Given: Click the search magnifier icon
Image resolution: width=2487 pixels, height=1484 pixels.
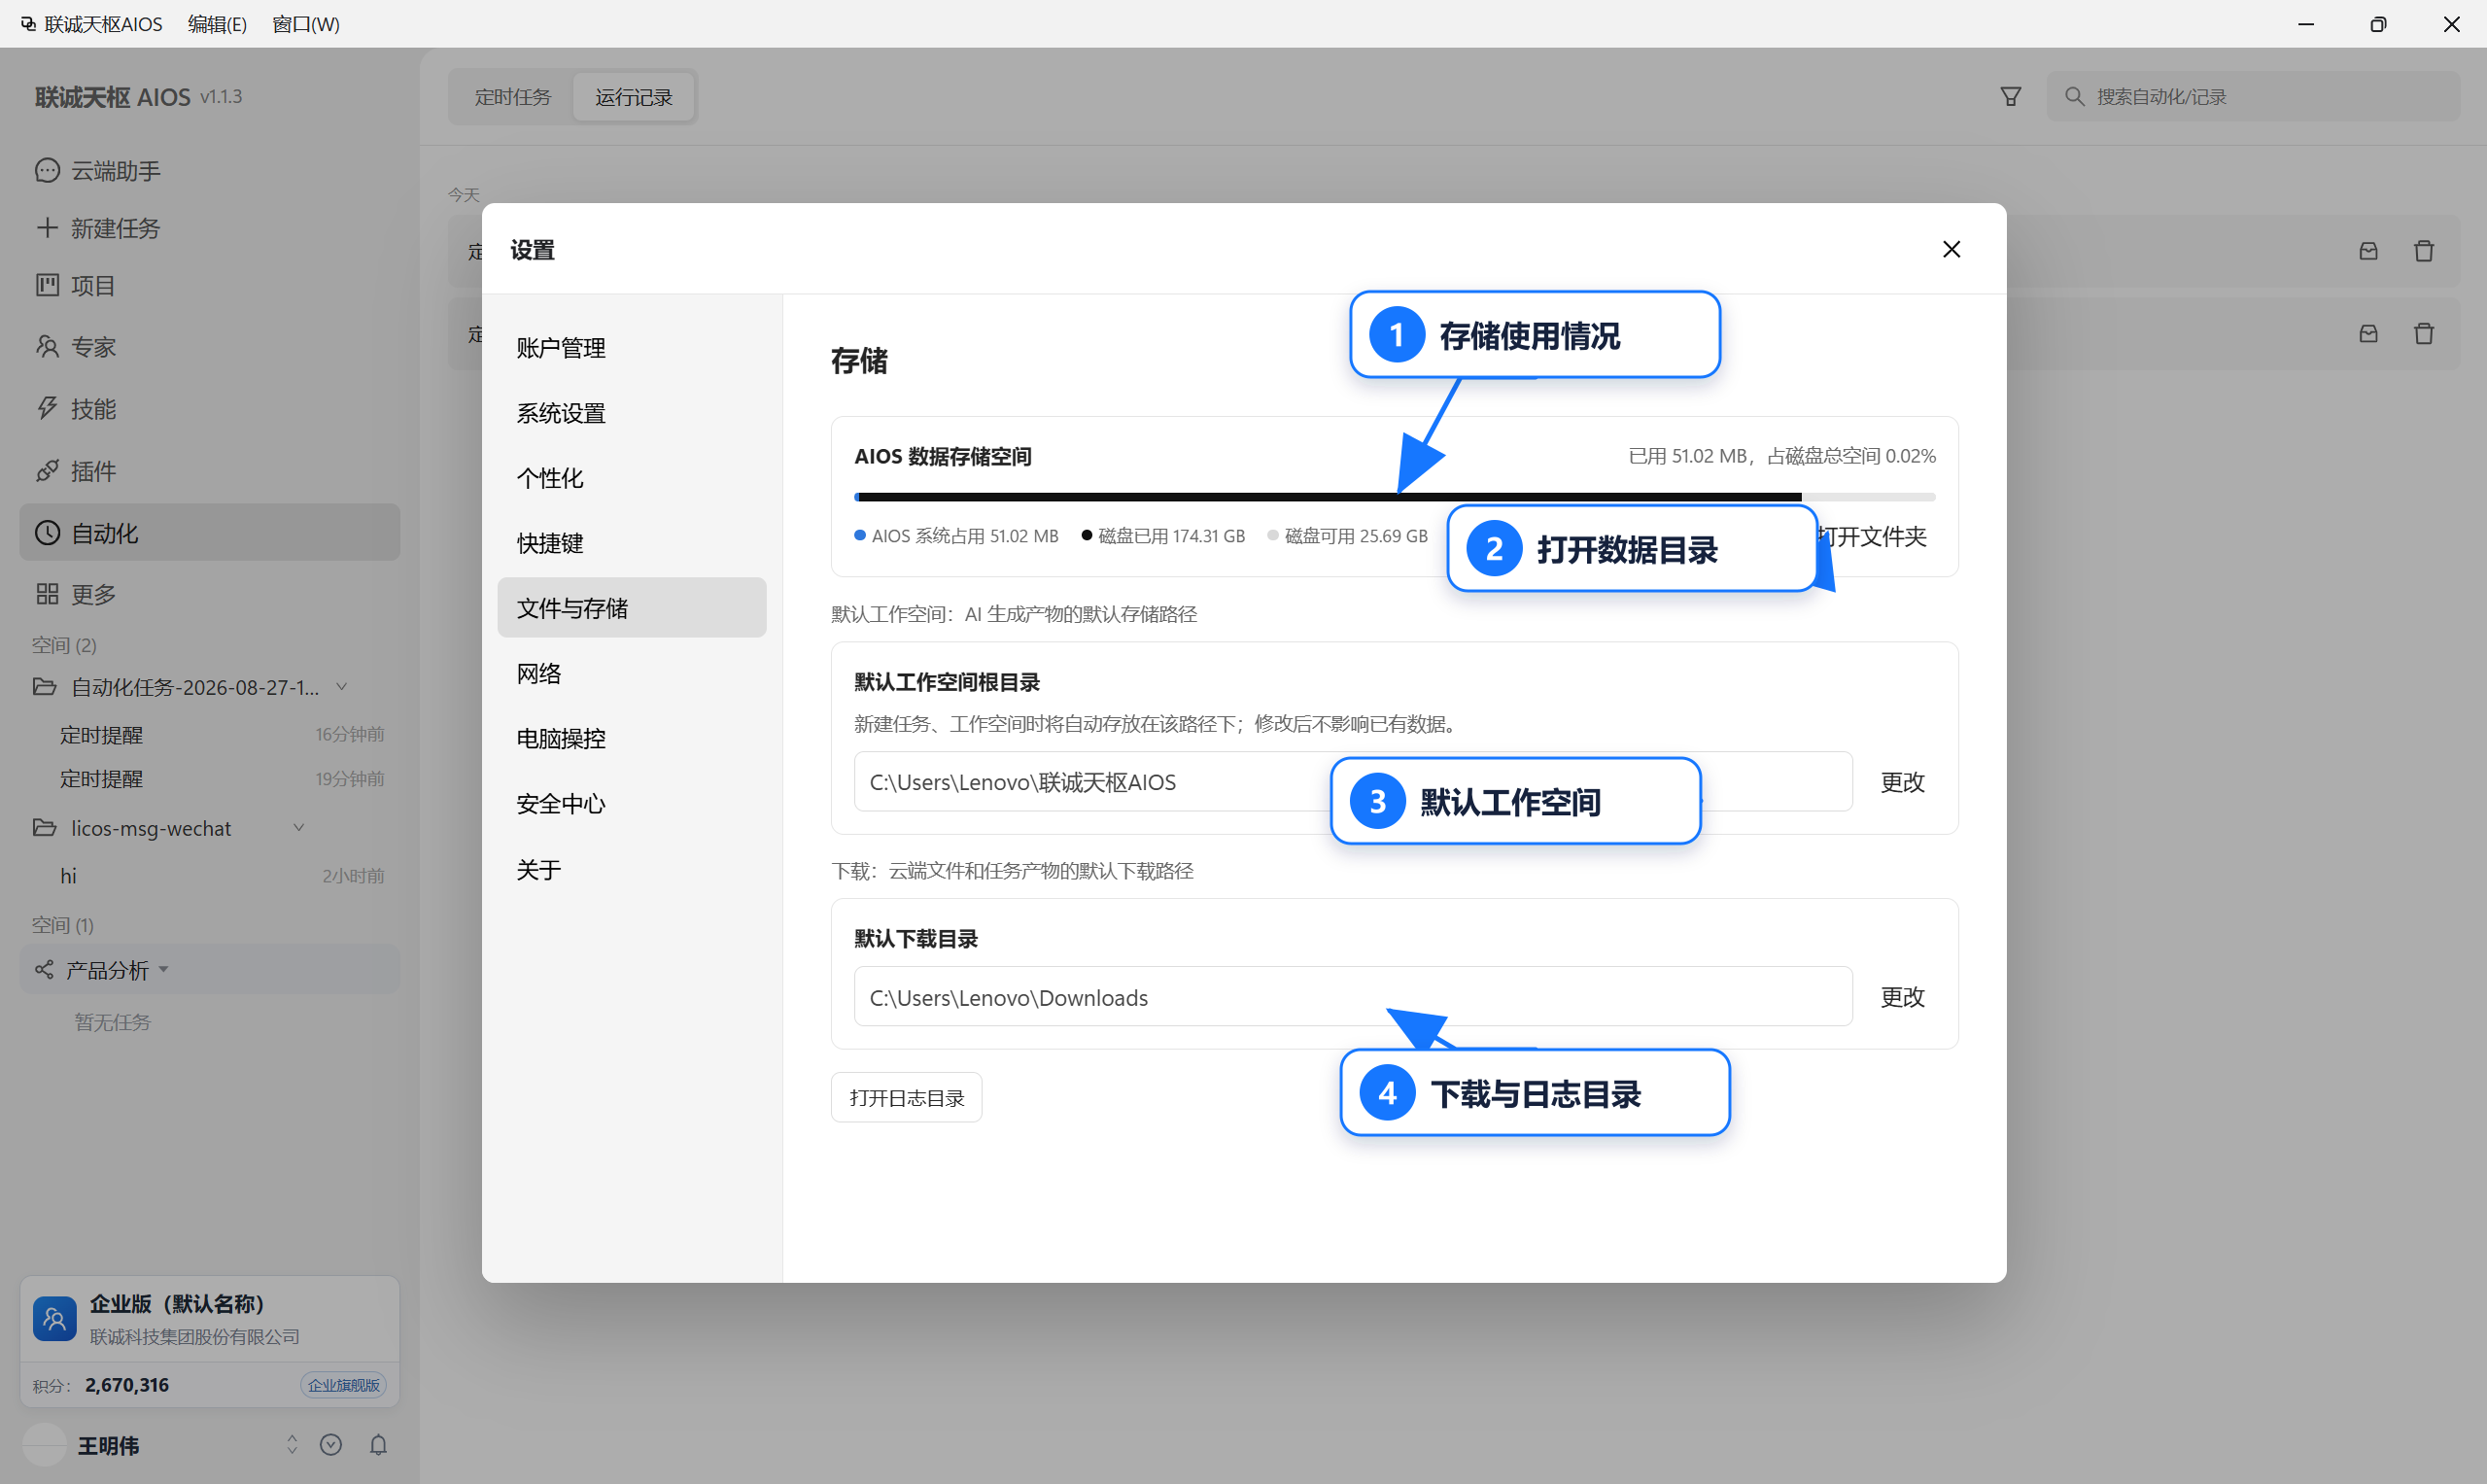Looking at the screenshot, I should click(x=2075, y=97).
